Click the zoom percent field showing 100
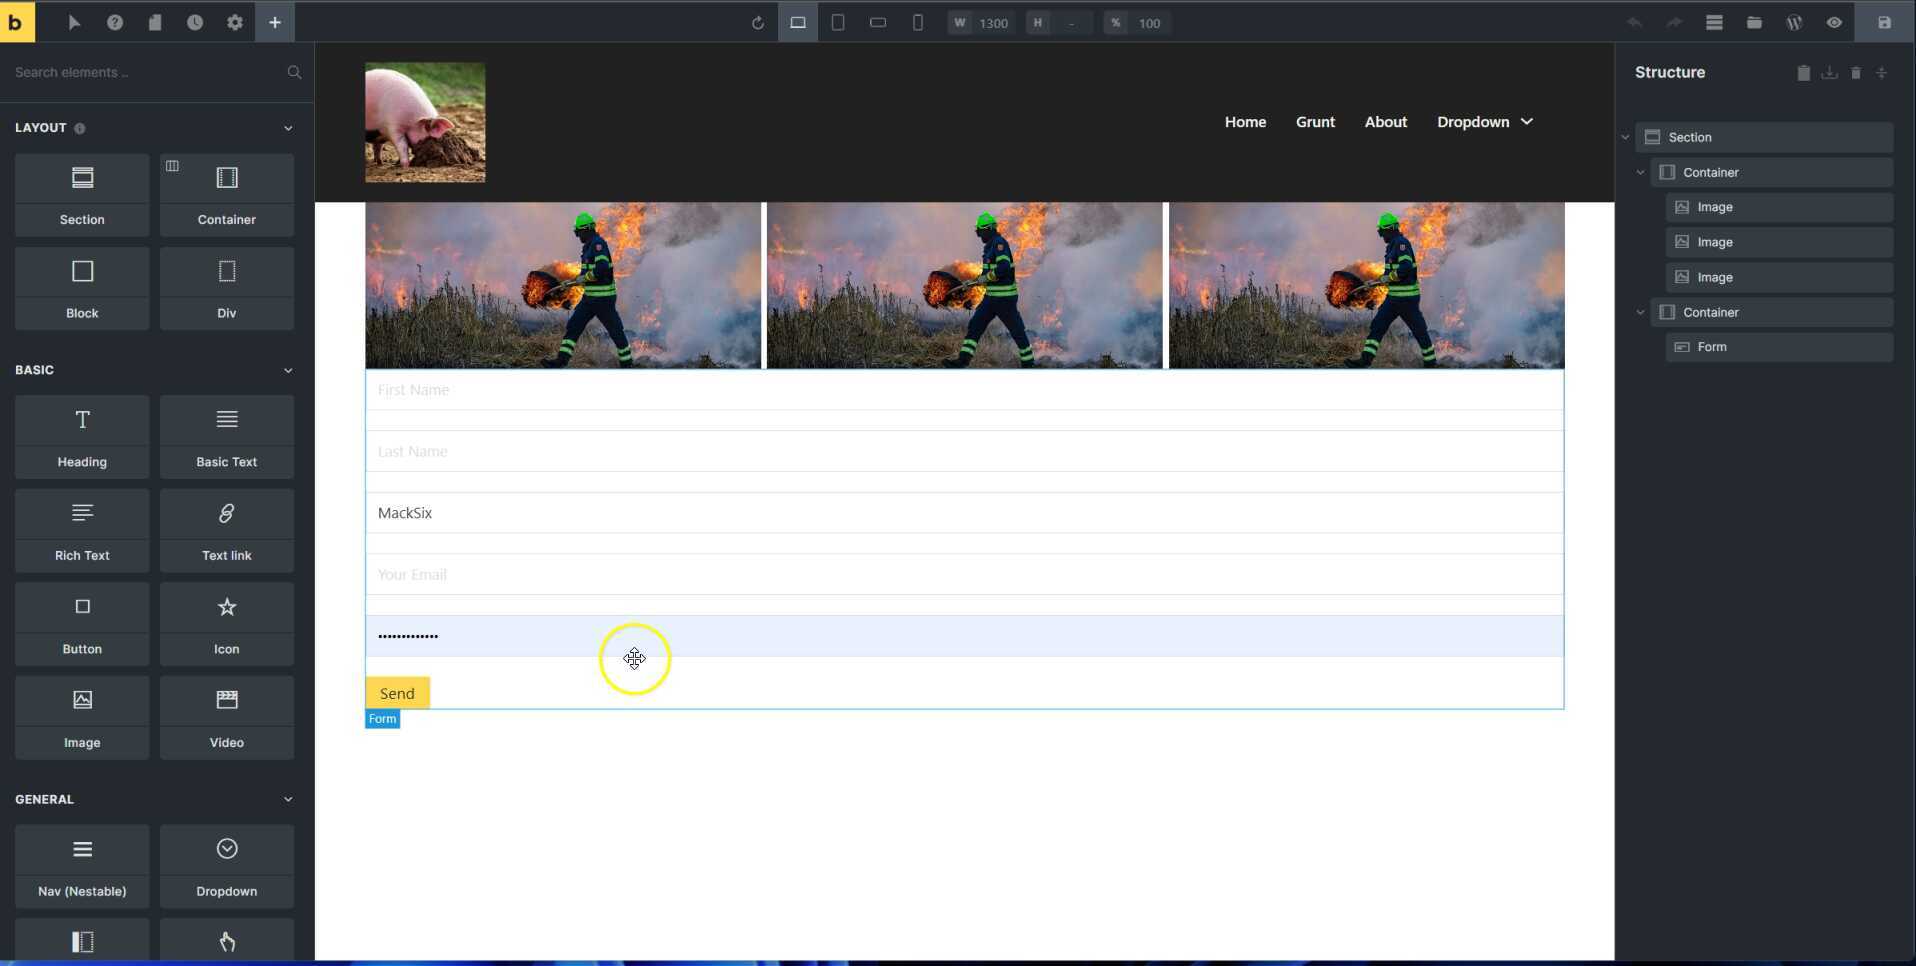 (1138, 23)
